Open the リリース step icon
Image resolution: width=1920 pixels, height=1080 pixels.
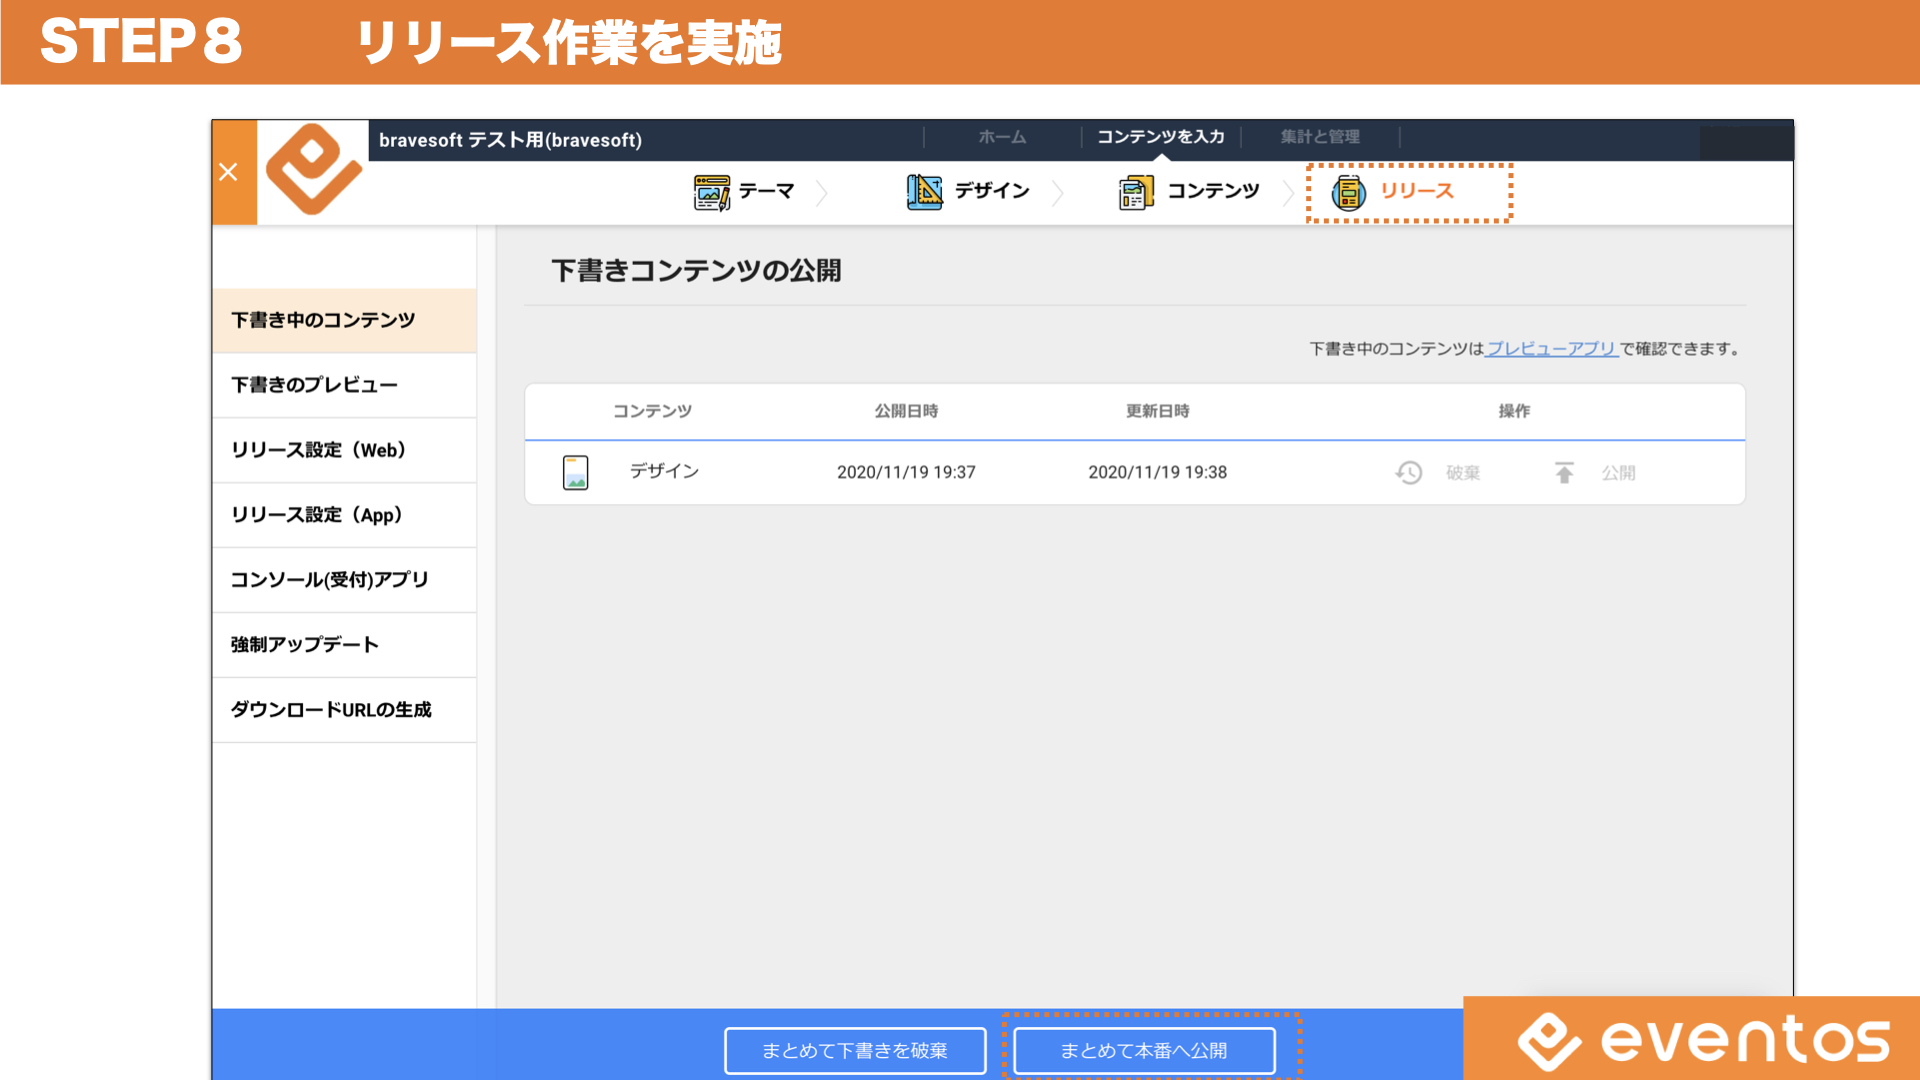click(1348, 192)
